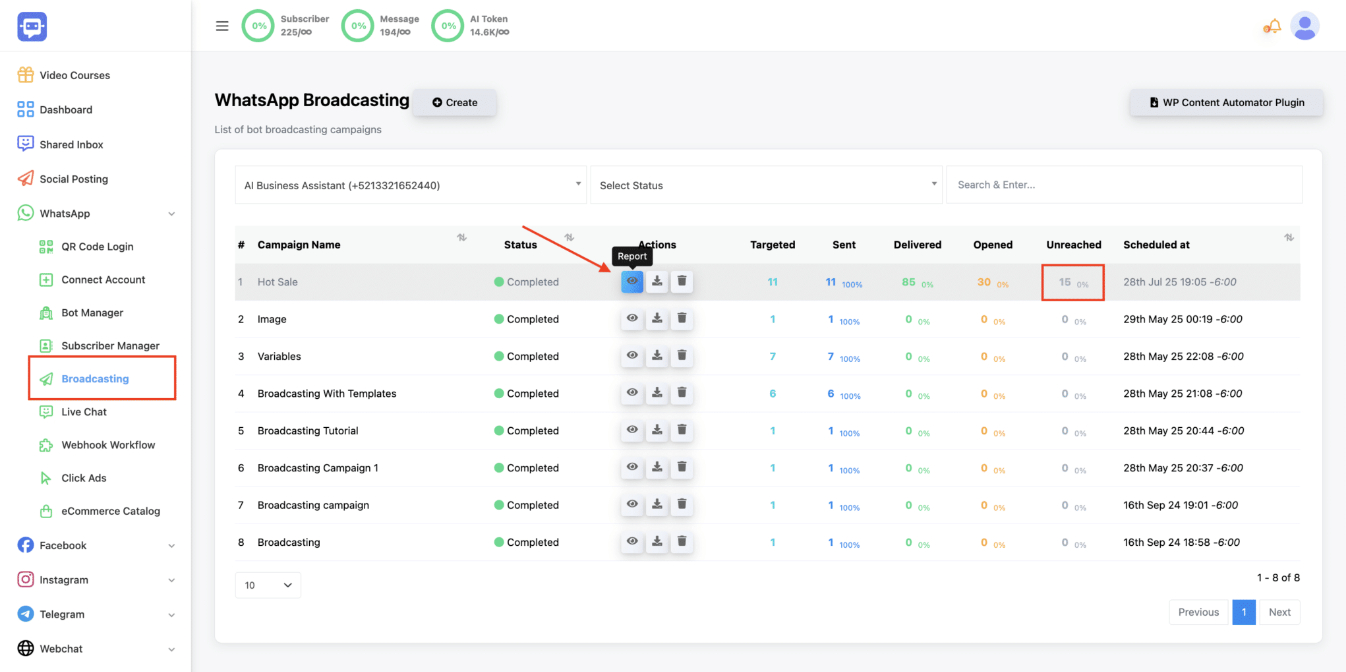Open Live Chat in WhatsApp menu

[84, 412]
